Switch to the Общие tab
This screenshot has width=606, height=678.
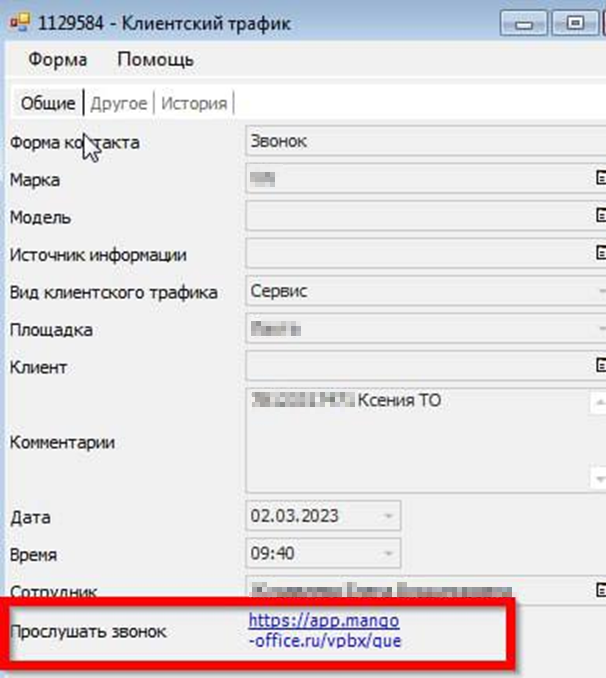[47, 103]
